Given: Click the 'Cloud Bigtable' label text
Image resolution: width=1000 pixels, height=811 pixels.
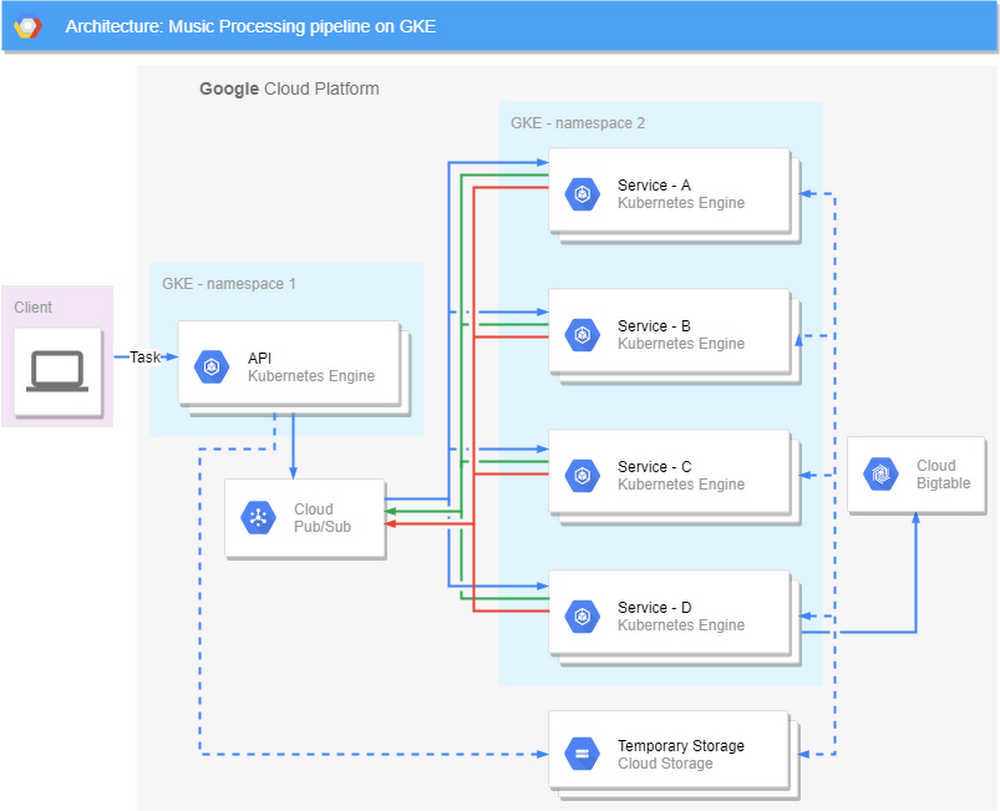Looking at the screenshot, I should (943, 474).
